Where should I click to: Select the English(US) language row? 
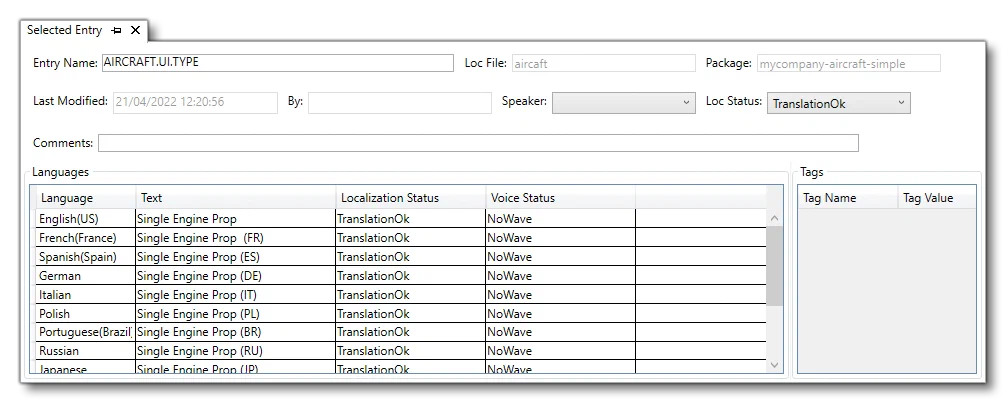pos(401,218)
